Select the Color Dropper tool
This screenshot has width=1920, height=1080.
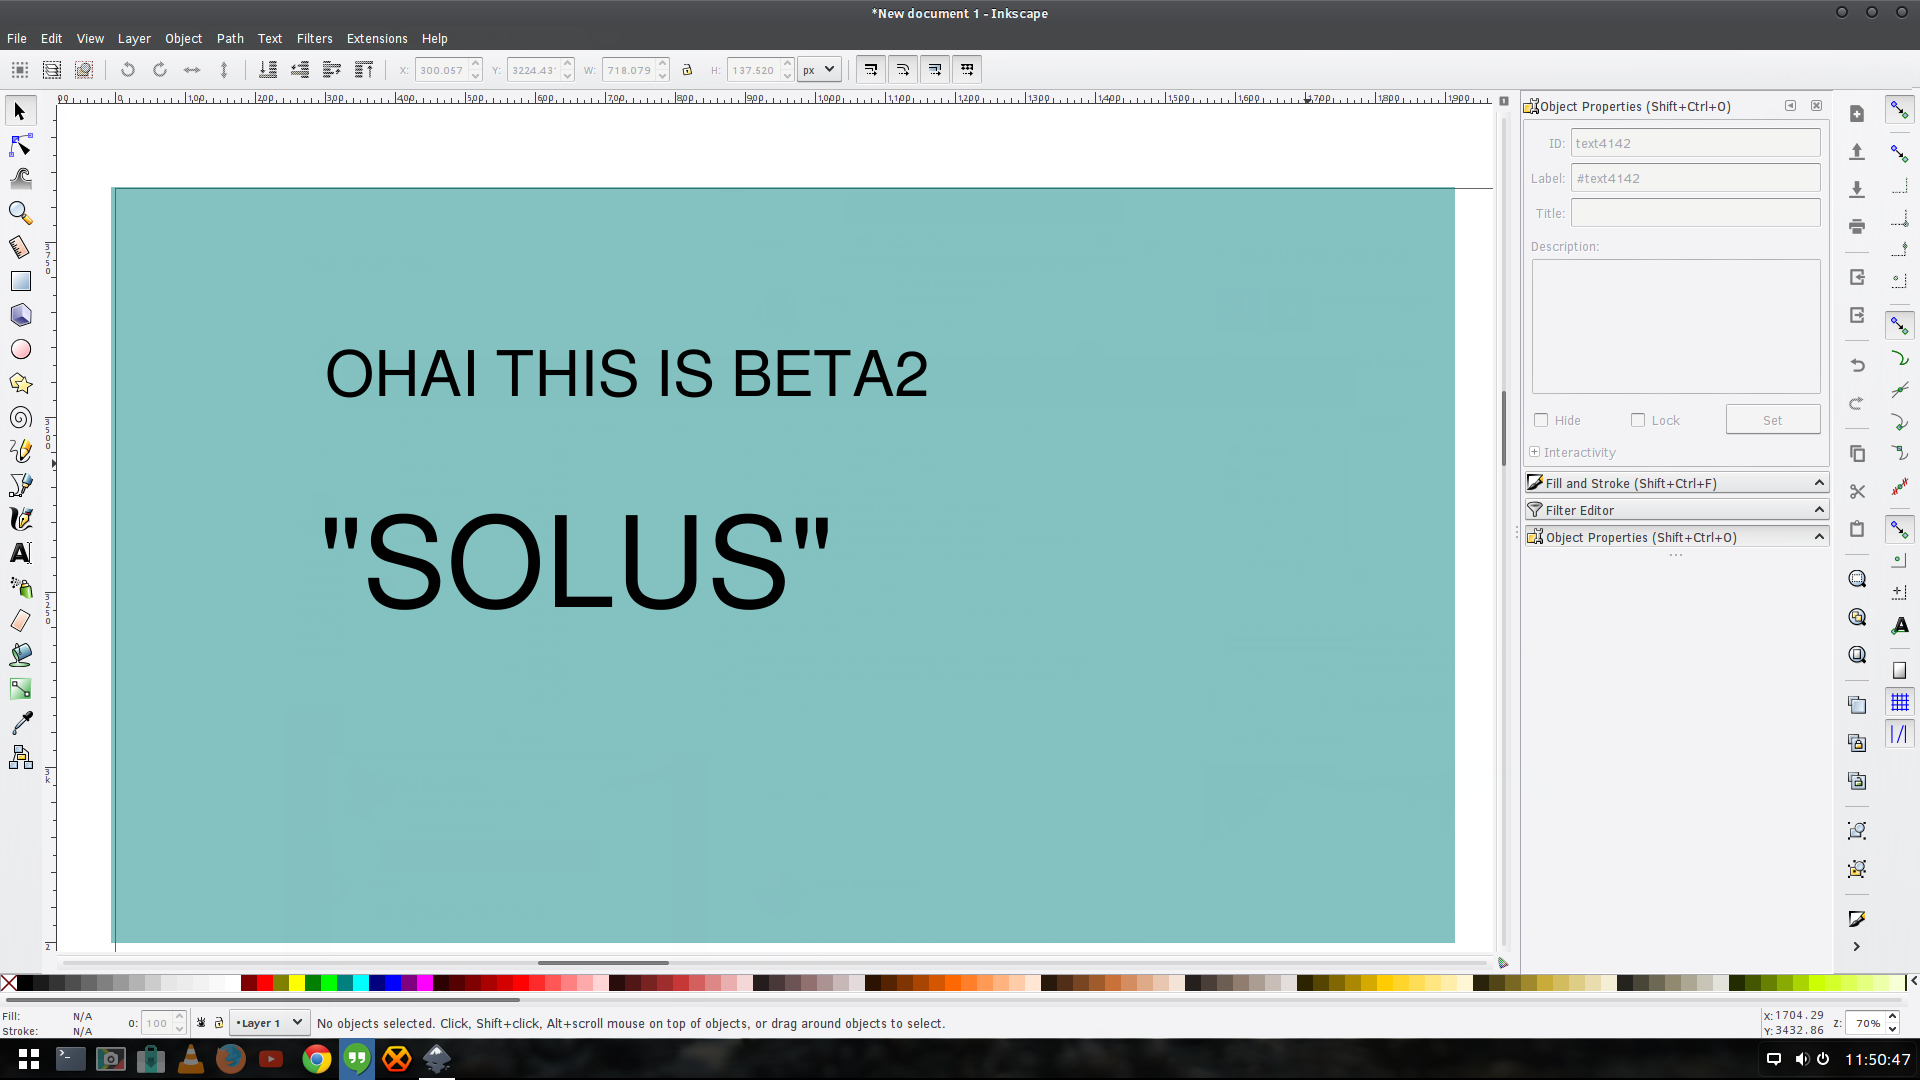pyautogui.click(x=20, y=723)
